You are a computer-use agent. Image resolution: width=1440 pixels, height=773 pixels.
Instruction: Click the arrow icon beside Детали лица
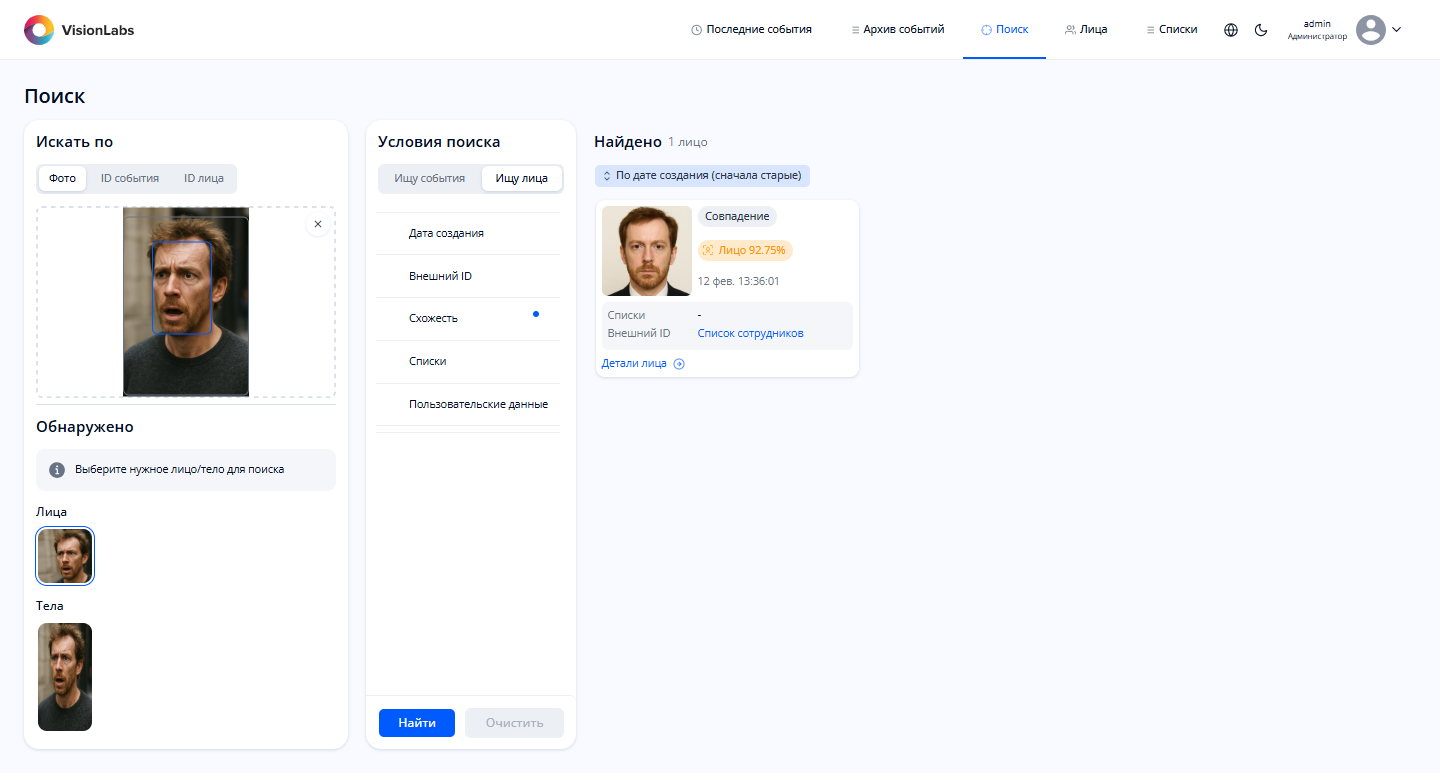pos(679,364)
